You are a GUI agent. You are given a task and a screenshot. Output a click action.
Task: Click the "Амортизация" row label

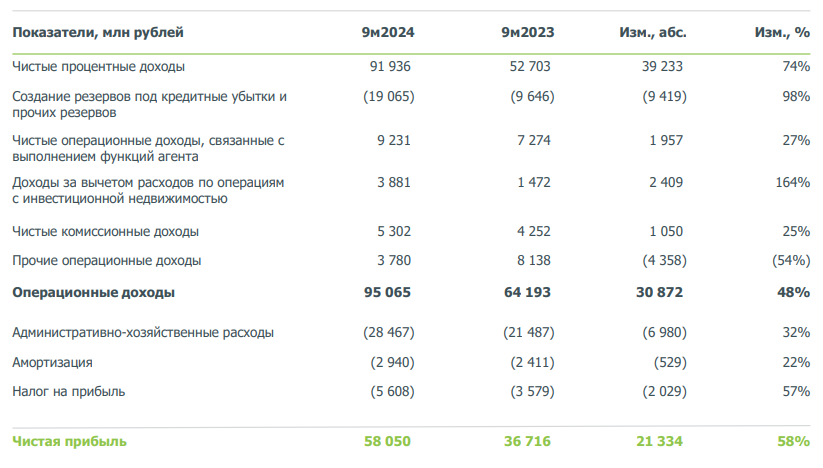click(52, 362)
